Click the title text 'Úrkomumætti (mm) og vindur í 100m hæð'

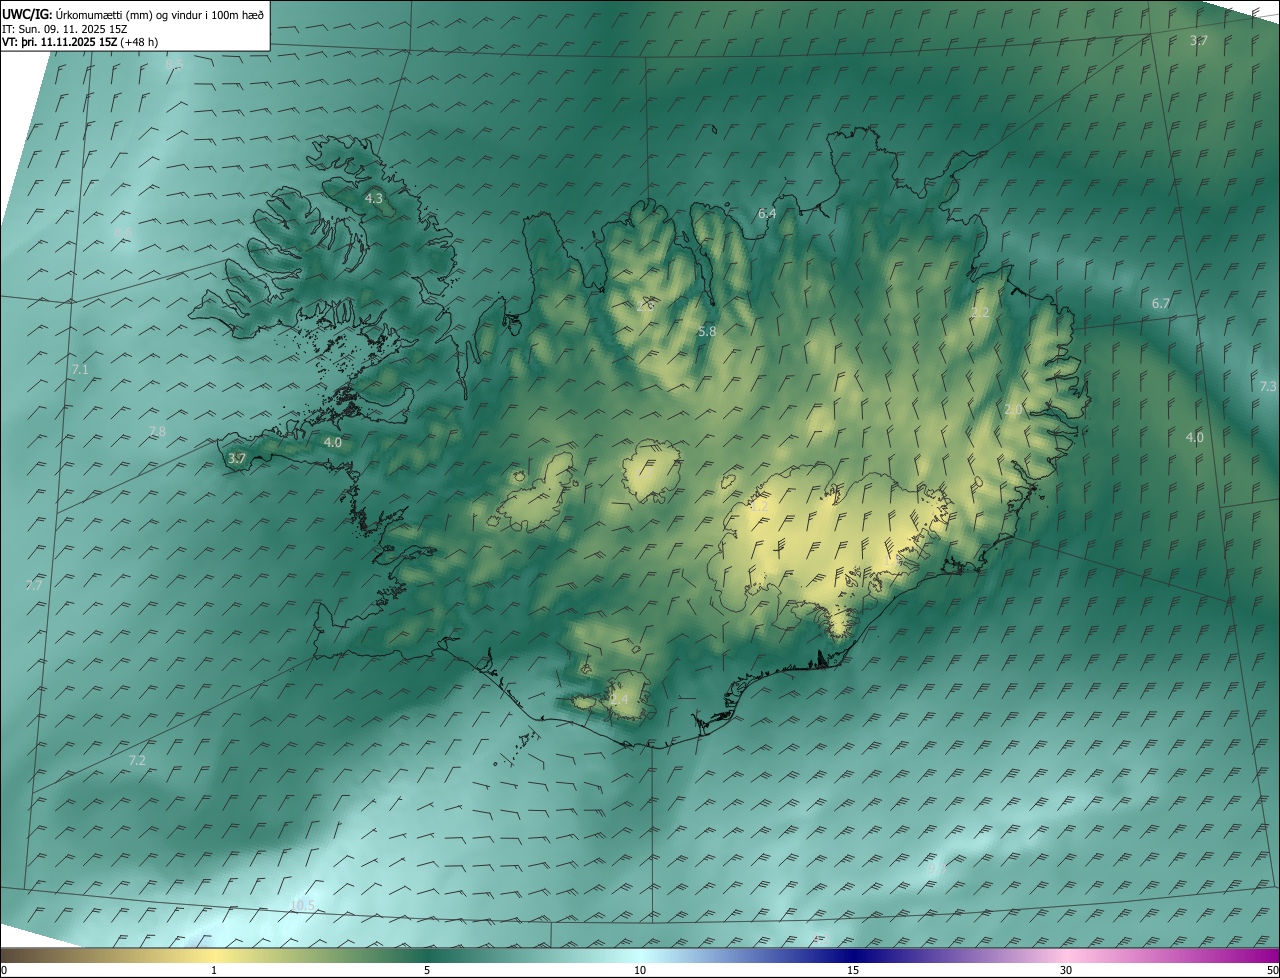click(160, 14)
